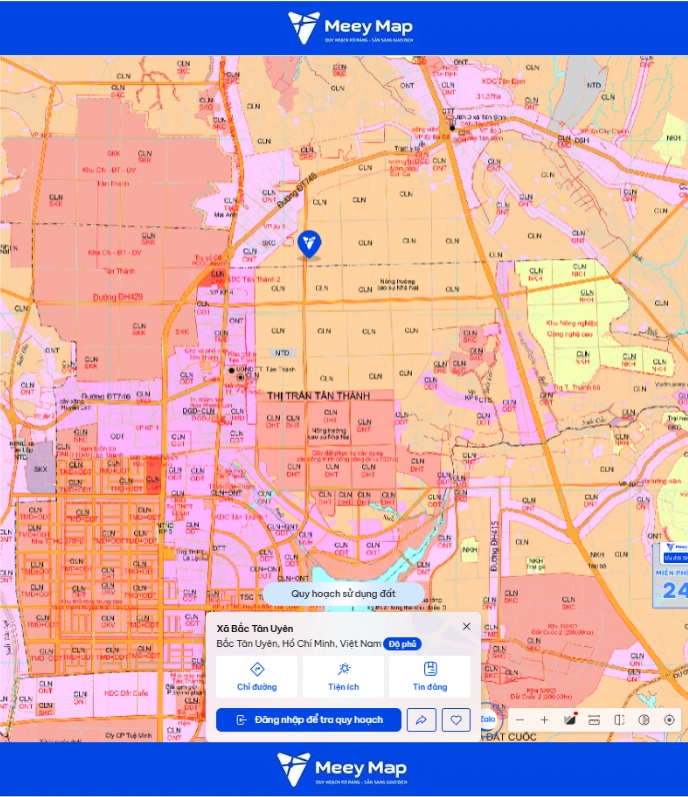Open the Zalo chat bubble
The height and width of the screenshot is (797, 688).
click(x=489, y=719)
